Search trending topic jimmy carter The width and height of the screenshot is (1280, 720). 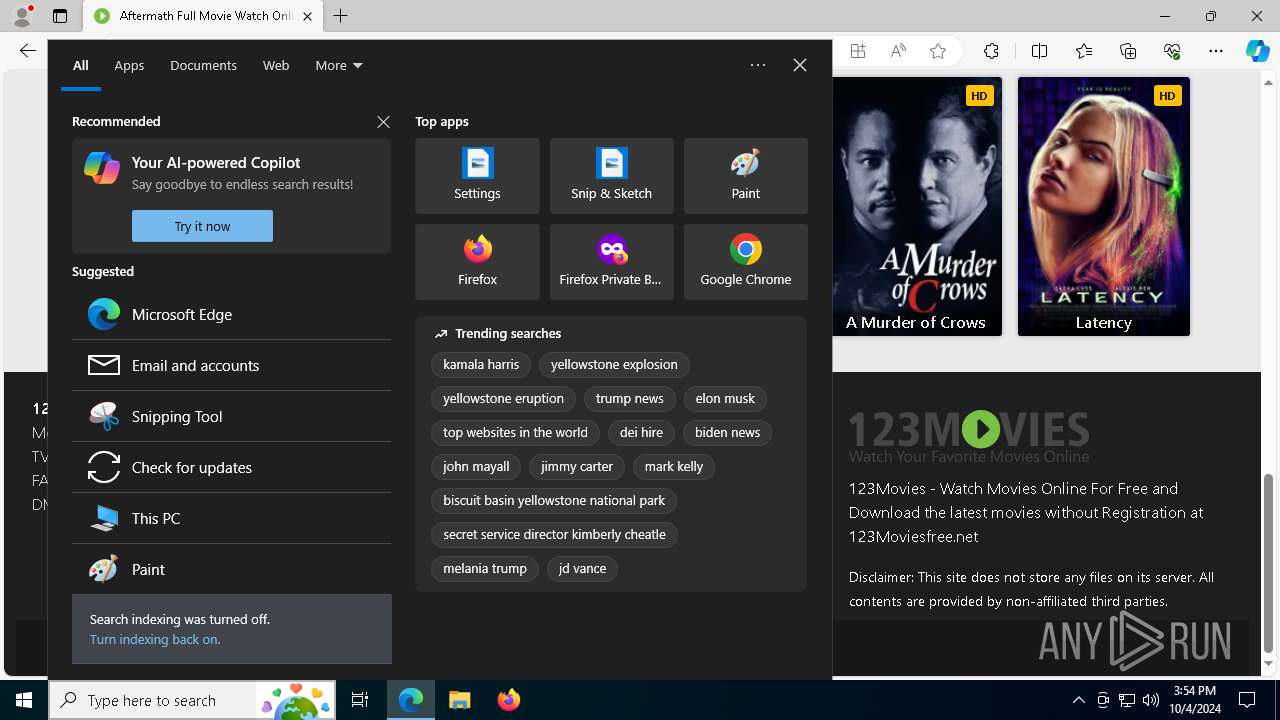pyautogui.click(x=577, y=466)
